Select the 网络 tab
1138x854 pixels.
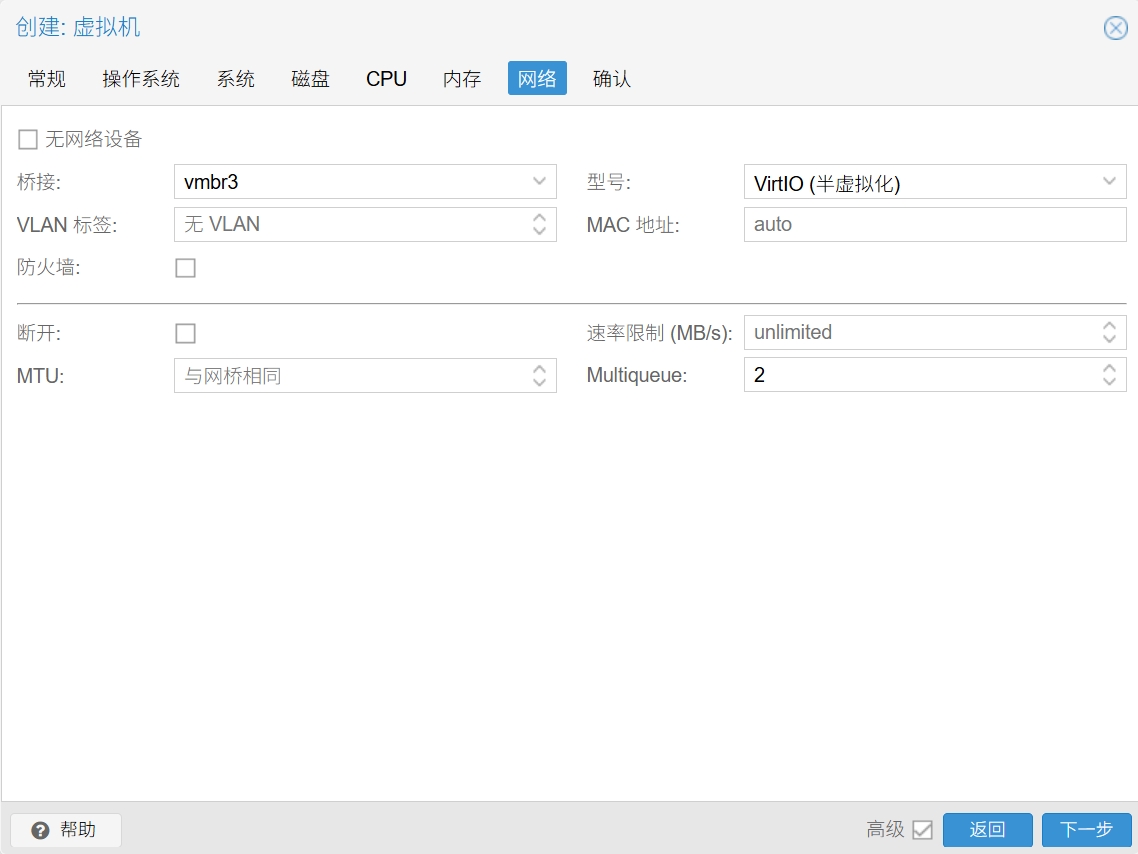tap(537, 78)
